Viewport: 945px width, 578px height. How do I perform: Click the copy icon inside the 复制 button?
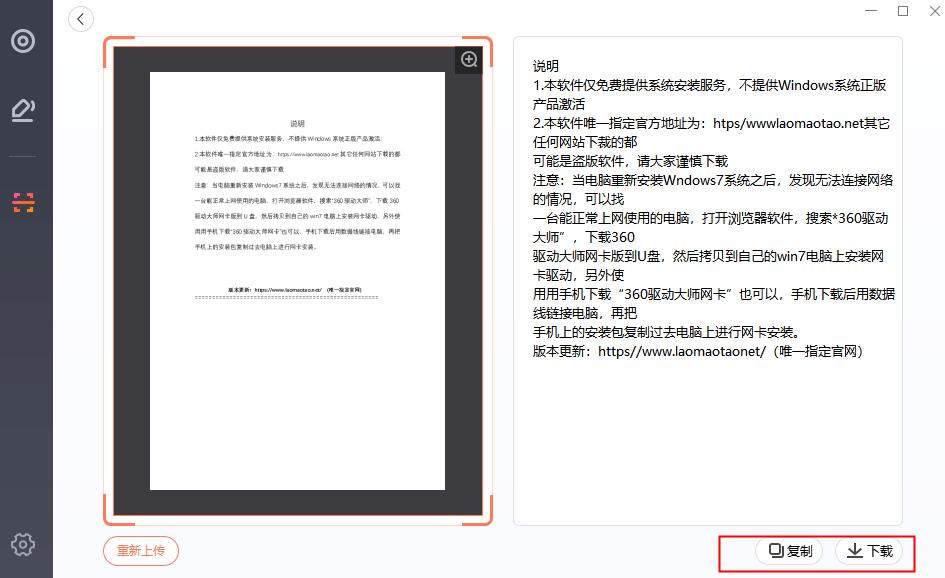click(778, 551)
